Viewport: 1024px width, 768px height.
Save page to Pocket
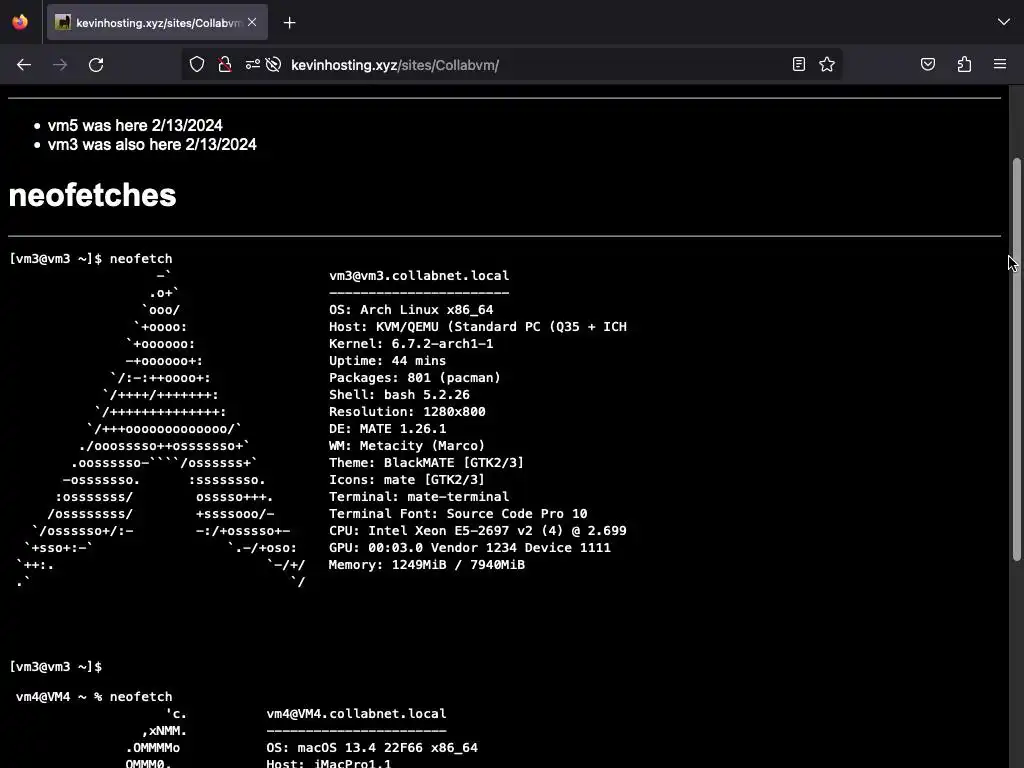[x=928, y=64]
